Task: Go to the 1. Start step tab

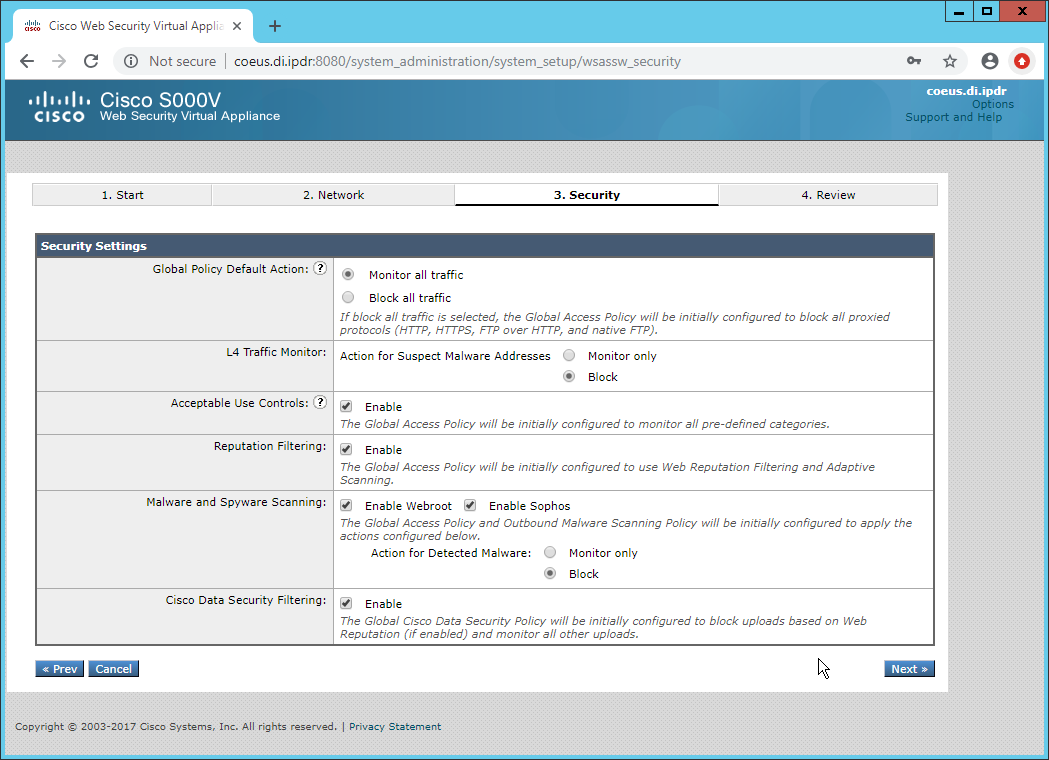Action: pyautogui.click(x=122, y=195)
